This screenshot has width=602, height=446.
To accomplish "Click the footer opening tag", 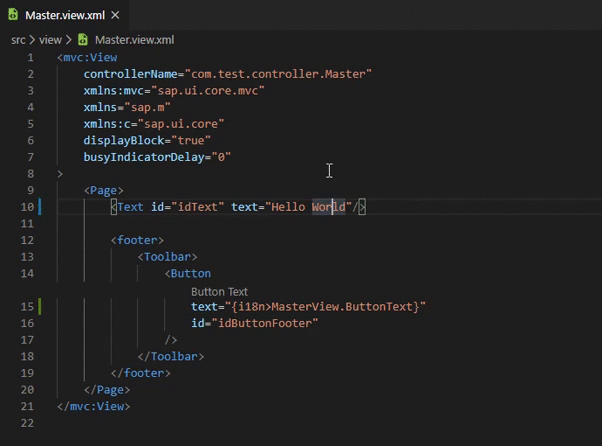I will pos(137,240).
